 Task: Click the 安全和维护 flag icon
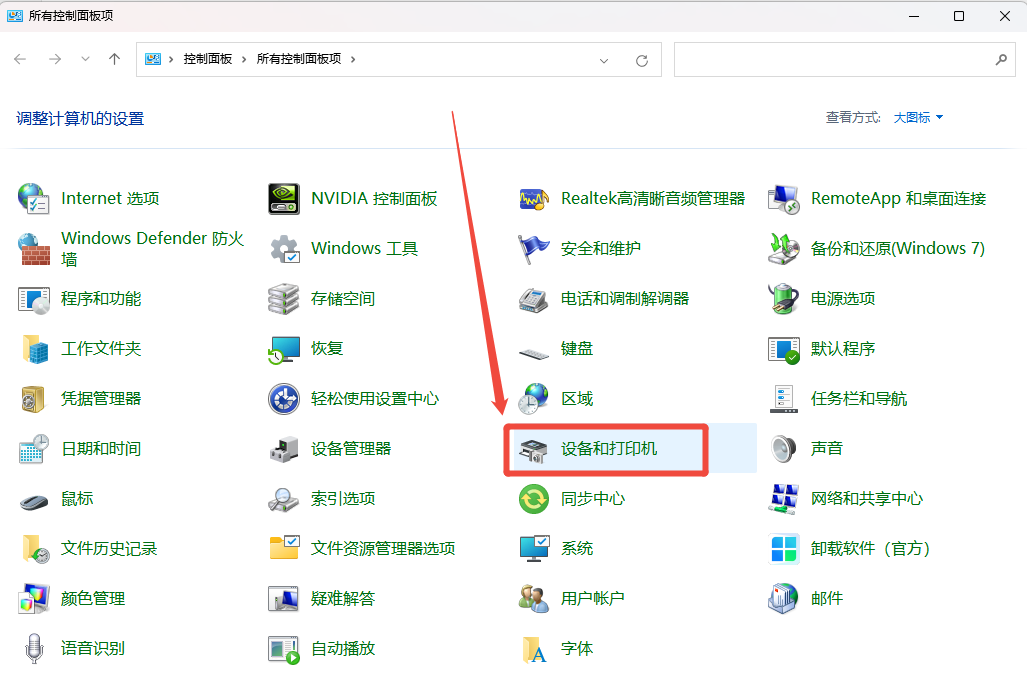(x=534, y=249)
